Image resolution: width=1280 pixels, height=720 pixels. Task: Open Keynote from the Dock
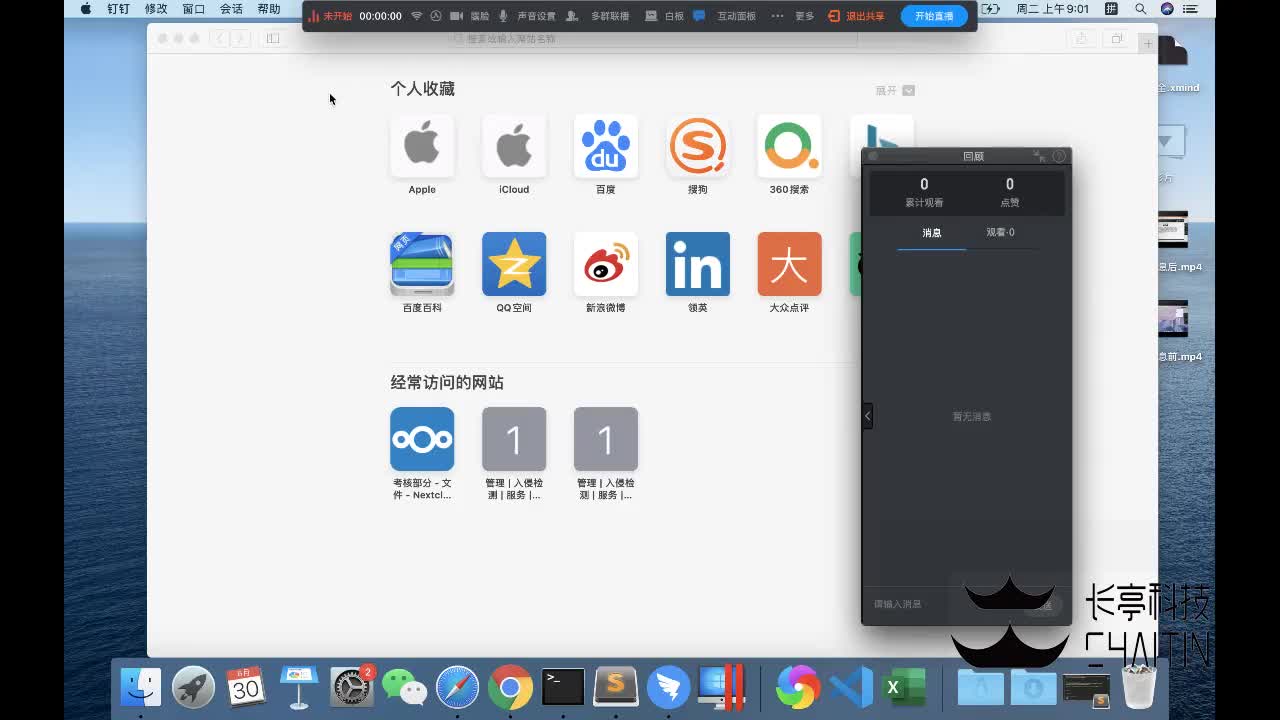(x=299, y=687)
